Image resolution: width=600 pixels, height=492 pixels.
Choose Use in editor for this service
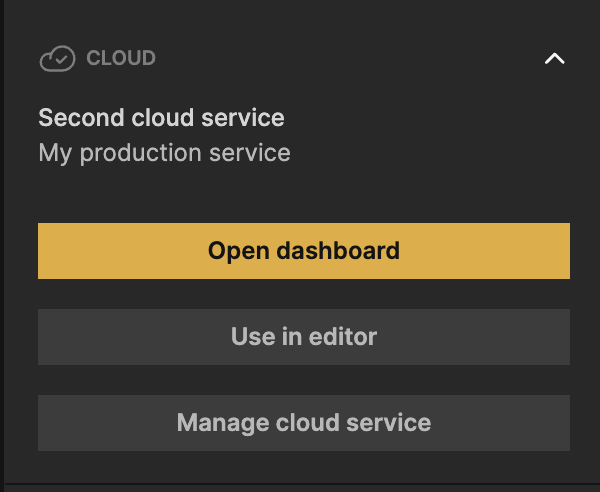point(303,336)
